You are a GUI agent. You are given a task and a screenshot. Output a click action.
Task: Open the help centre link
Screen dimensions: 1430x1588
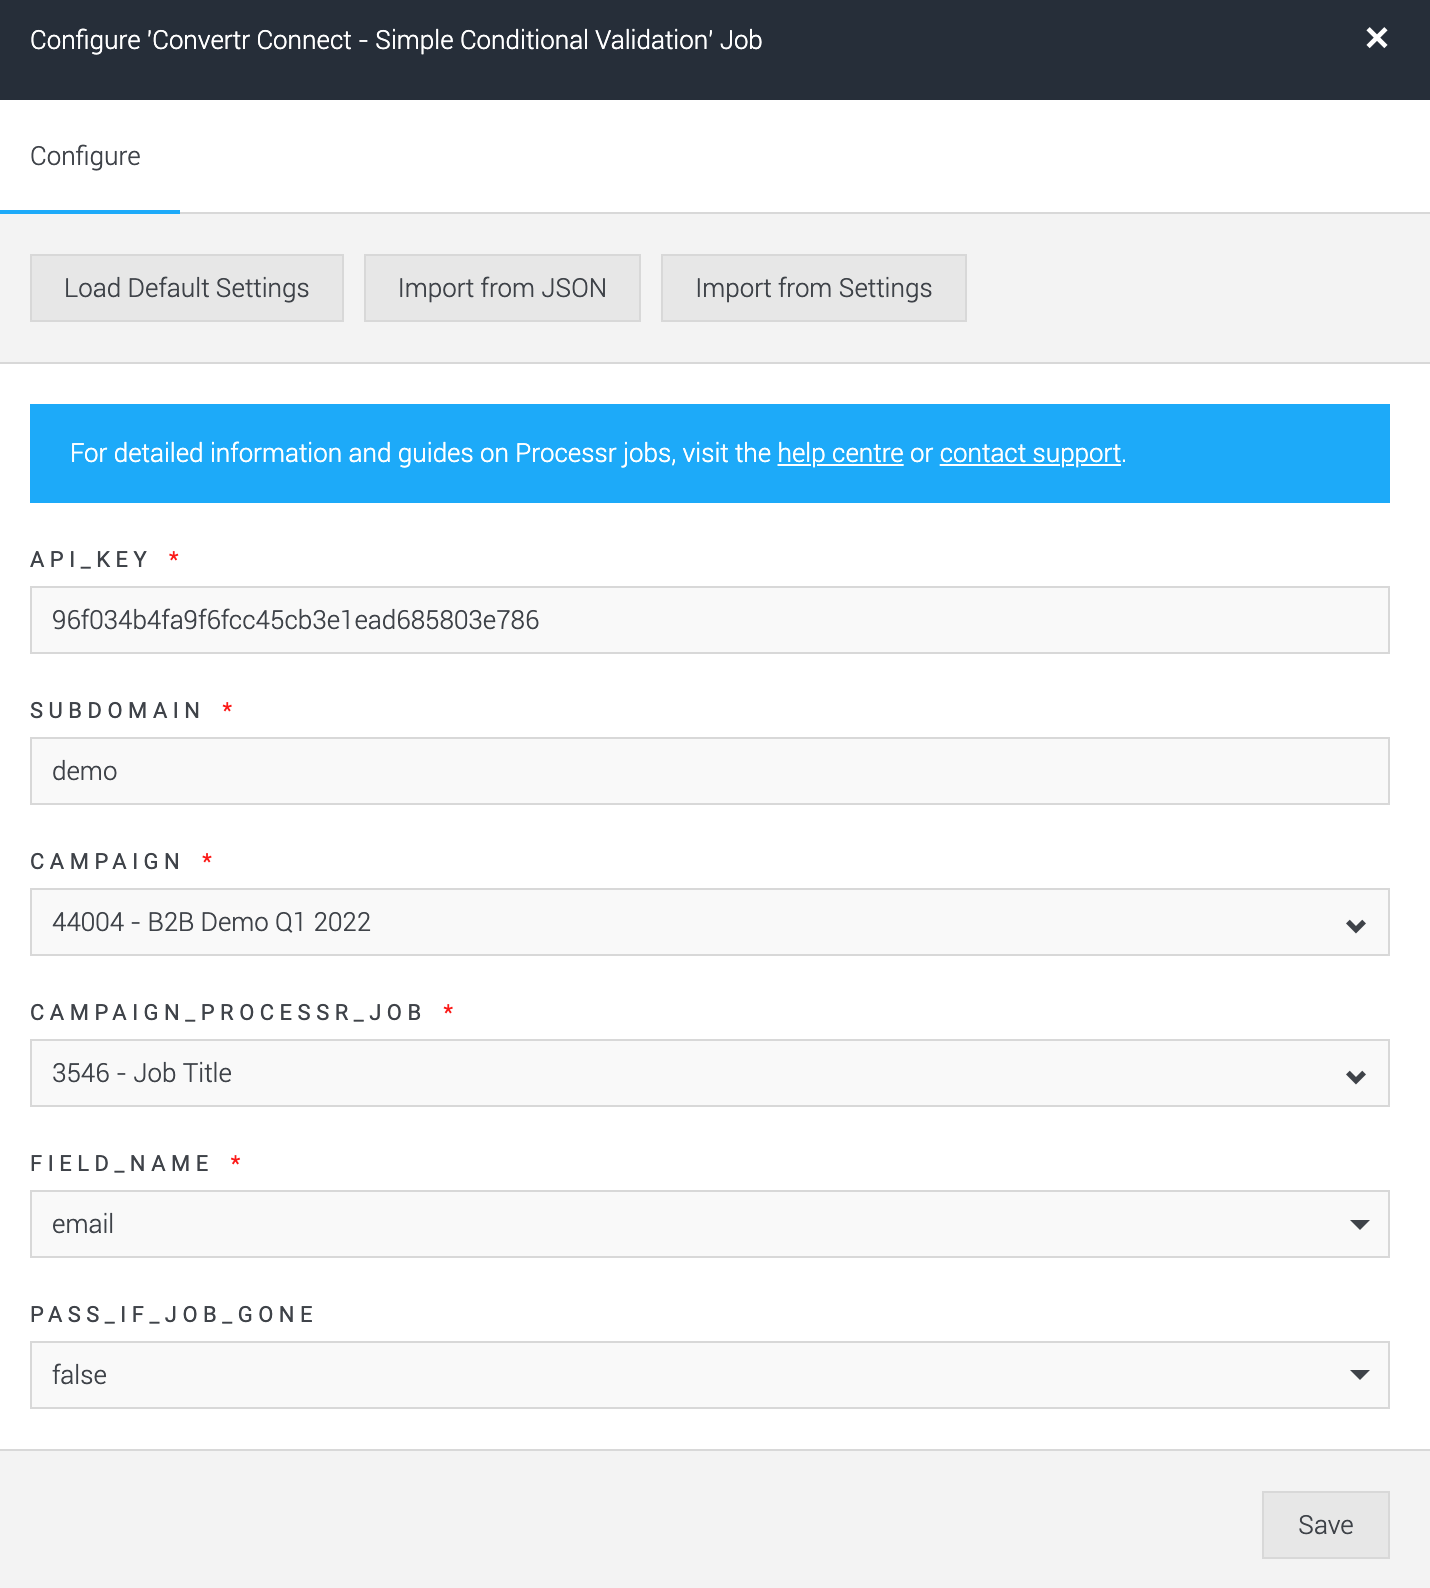[840, 453]
